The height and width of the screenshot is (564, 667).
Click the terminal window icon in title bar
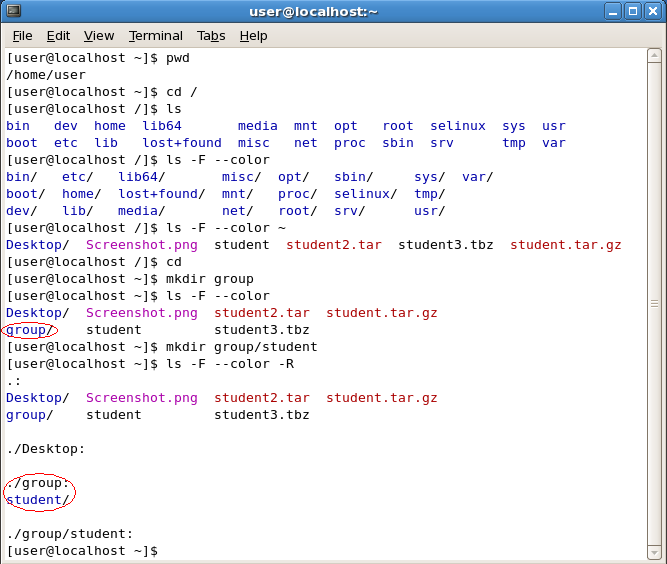coord(13,11)
